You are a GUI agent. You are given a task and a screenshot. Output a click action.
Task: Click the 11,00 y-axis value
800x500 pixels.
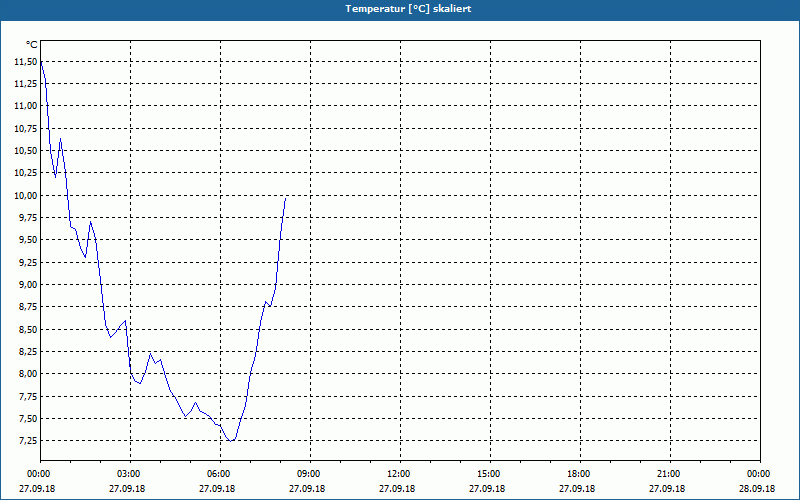(x=26, y=106)
